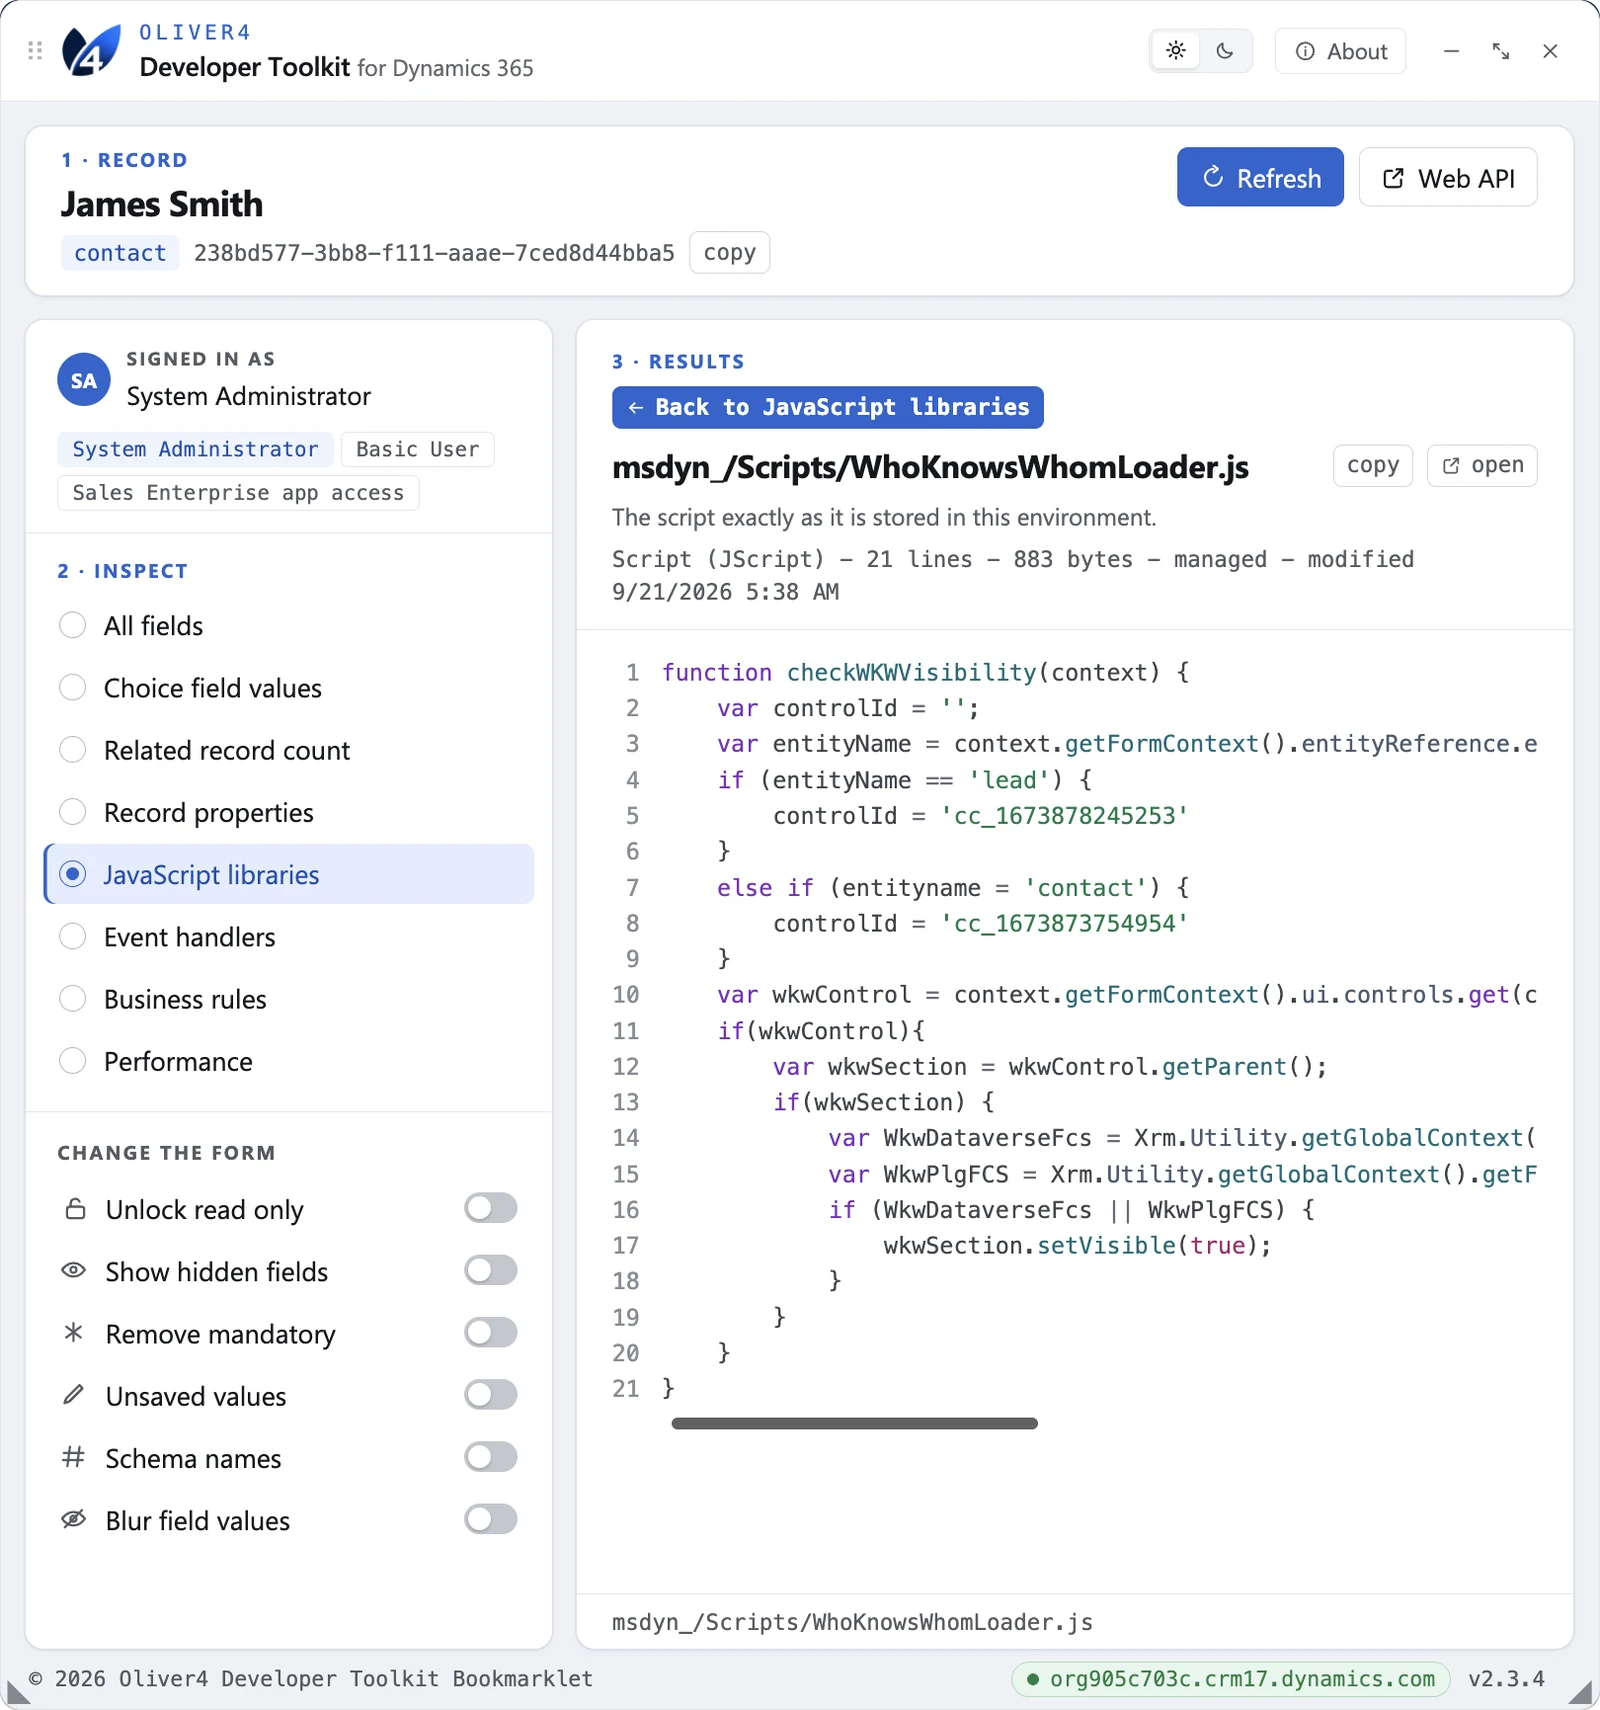The height and width of the screenshot is (1710, 1600).
Task: Enable Blur field values toggle
Action: (x=490, y=1519)
